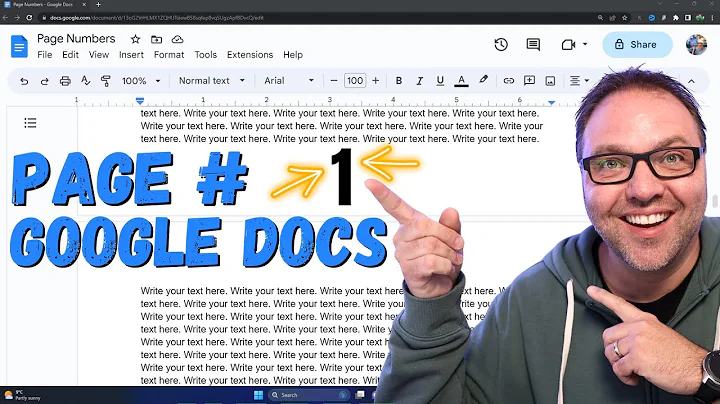Open the Help menu
This screenshot has width=720, height=404.
tap(292, 55)
